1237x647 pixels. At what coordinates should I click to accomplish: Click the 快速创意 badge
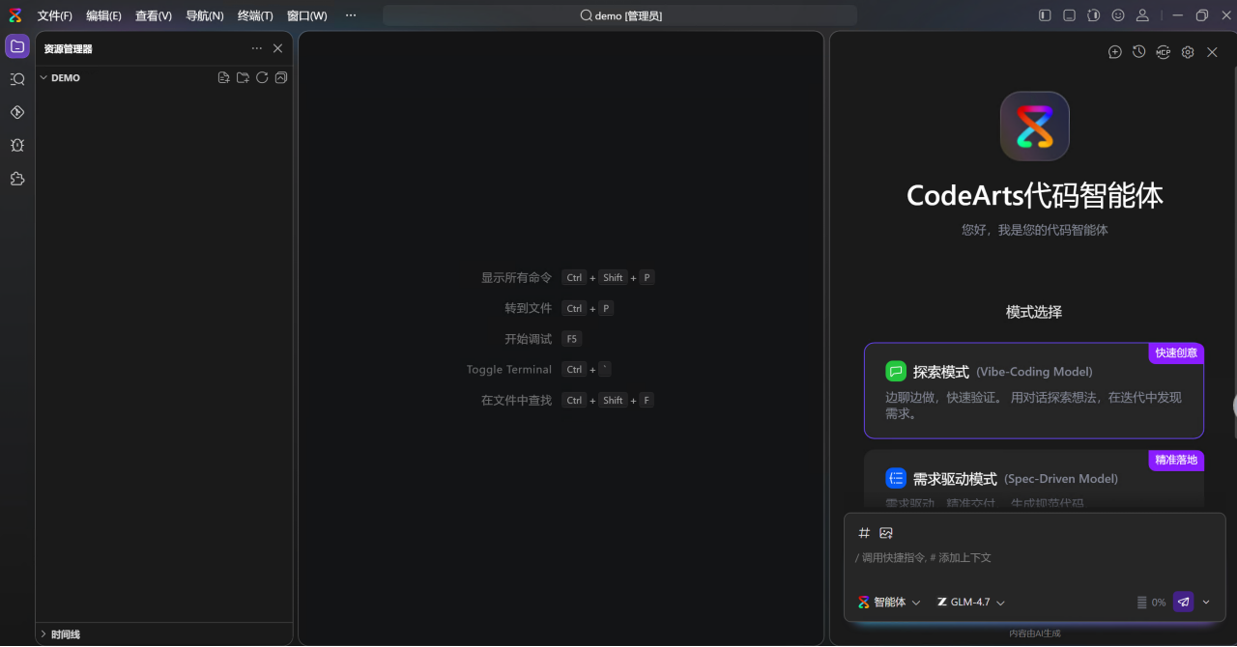(x=1176, y=353)
